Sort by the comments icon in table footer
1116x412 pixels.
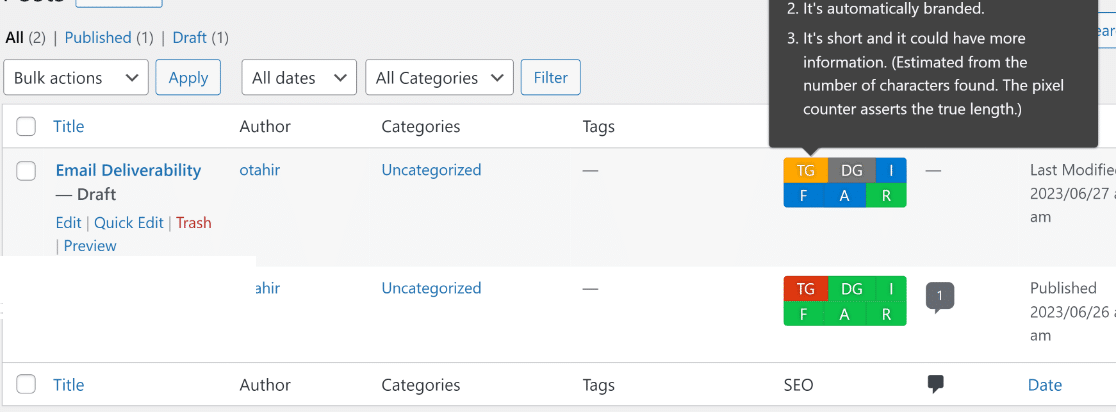[936, 384]
